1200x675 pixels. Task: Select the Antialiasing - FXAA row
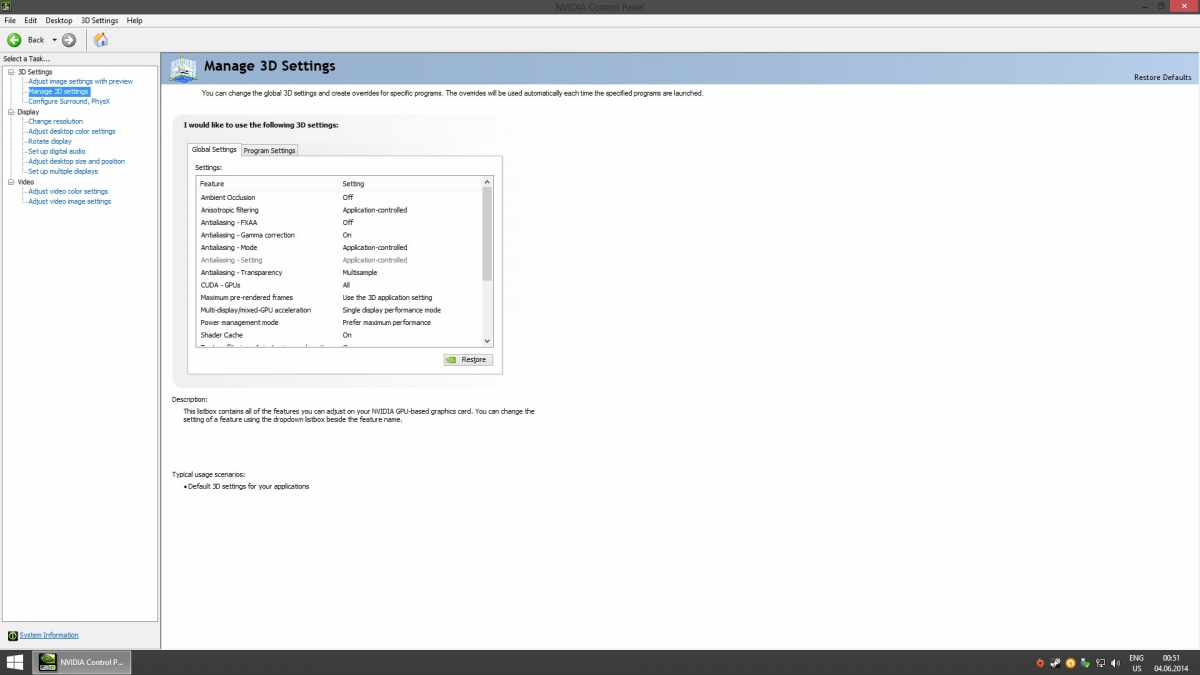point(340,222)
